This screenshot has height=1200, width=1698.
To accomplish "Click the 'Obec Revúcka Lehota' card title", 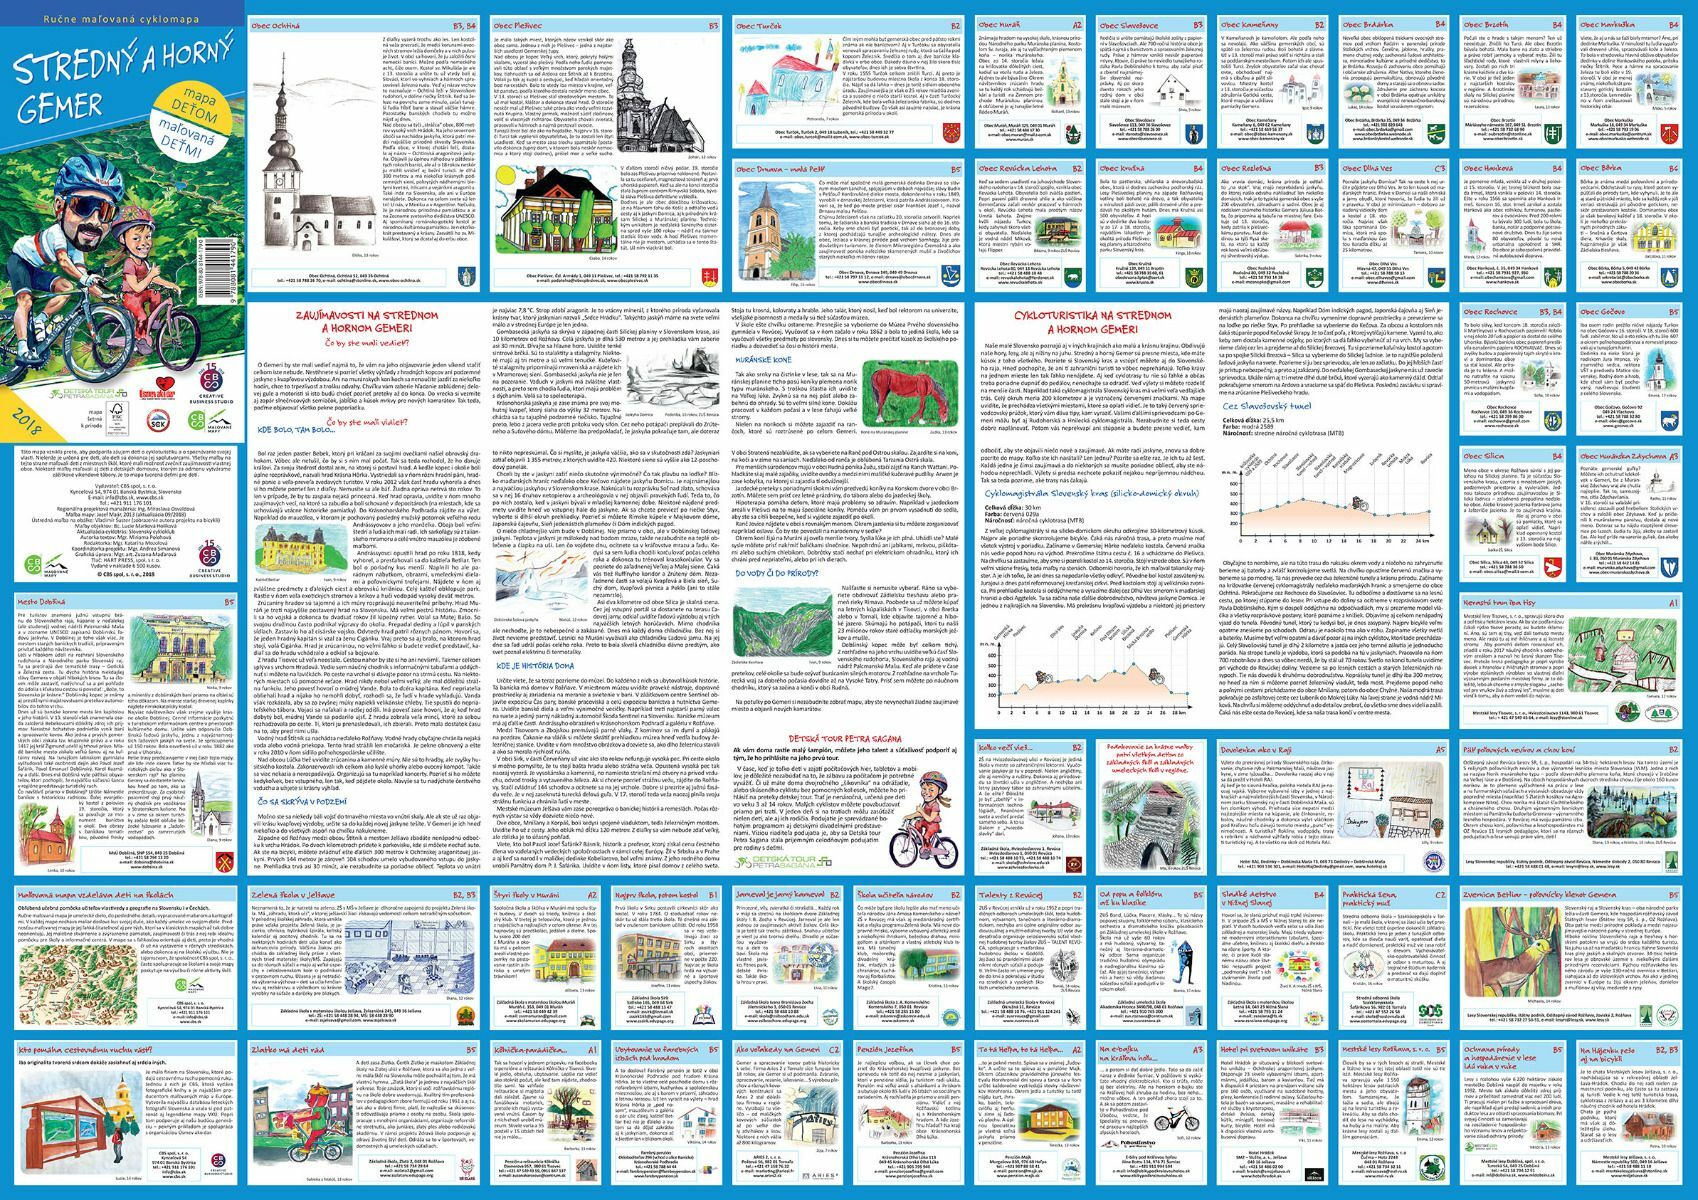I will point(1018,169).
